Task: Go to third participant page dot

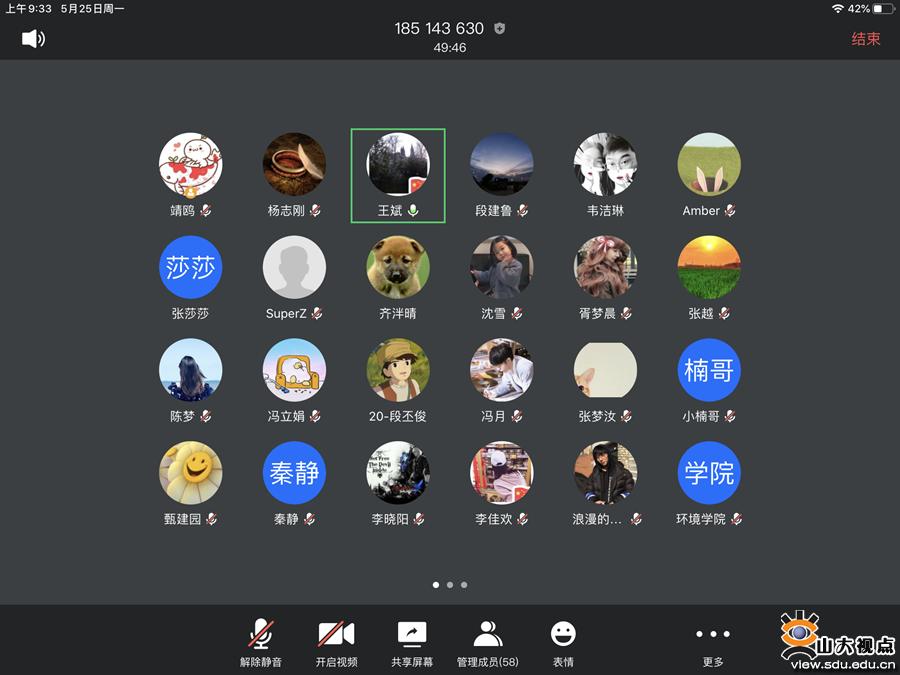Action: (464, 585)
